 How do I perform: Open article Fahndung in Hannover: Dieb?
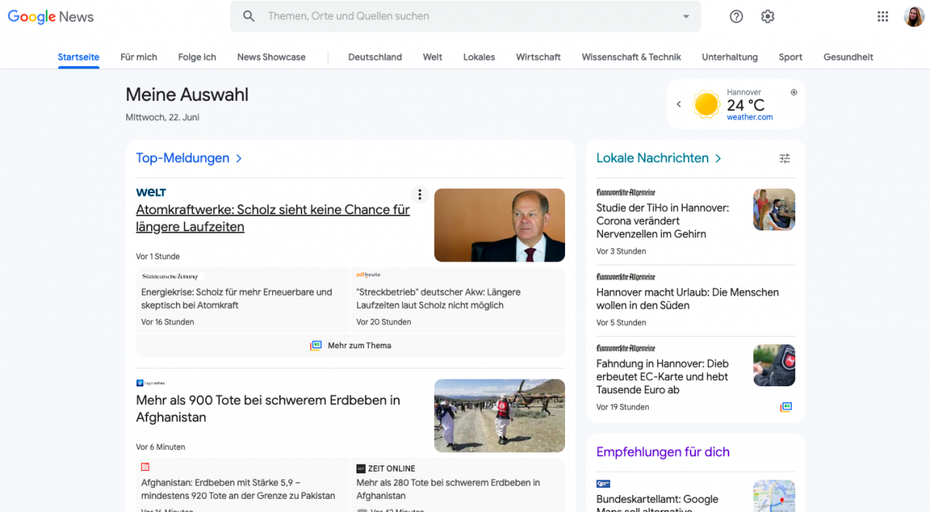pos(663,377)
